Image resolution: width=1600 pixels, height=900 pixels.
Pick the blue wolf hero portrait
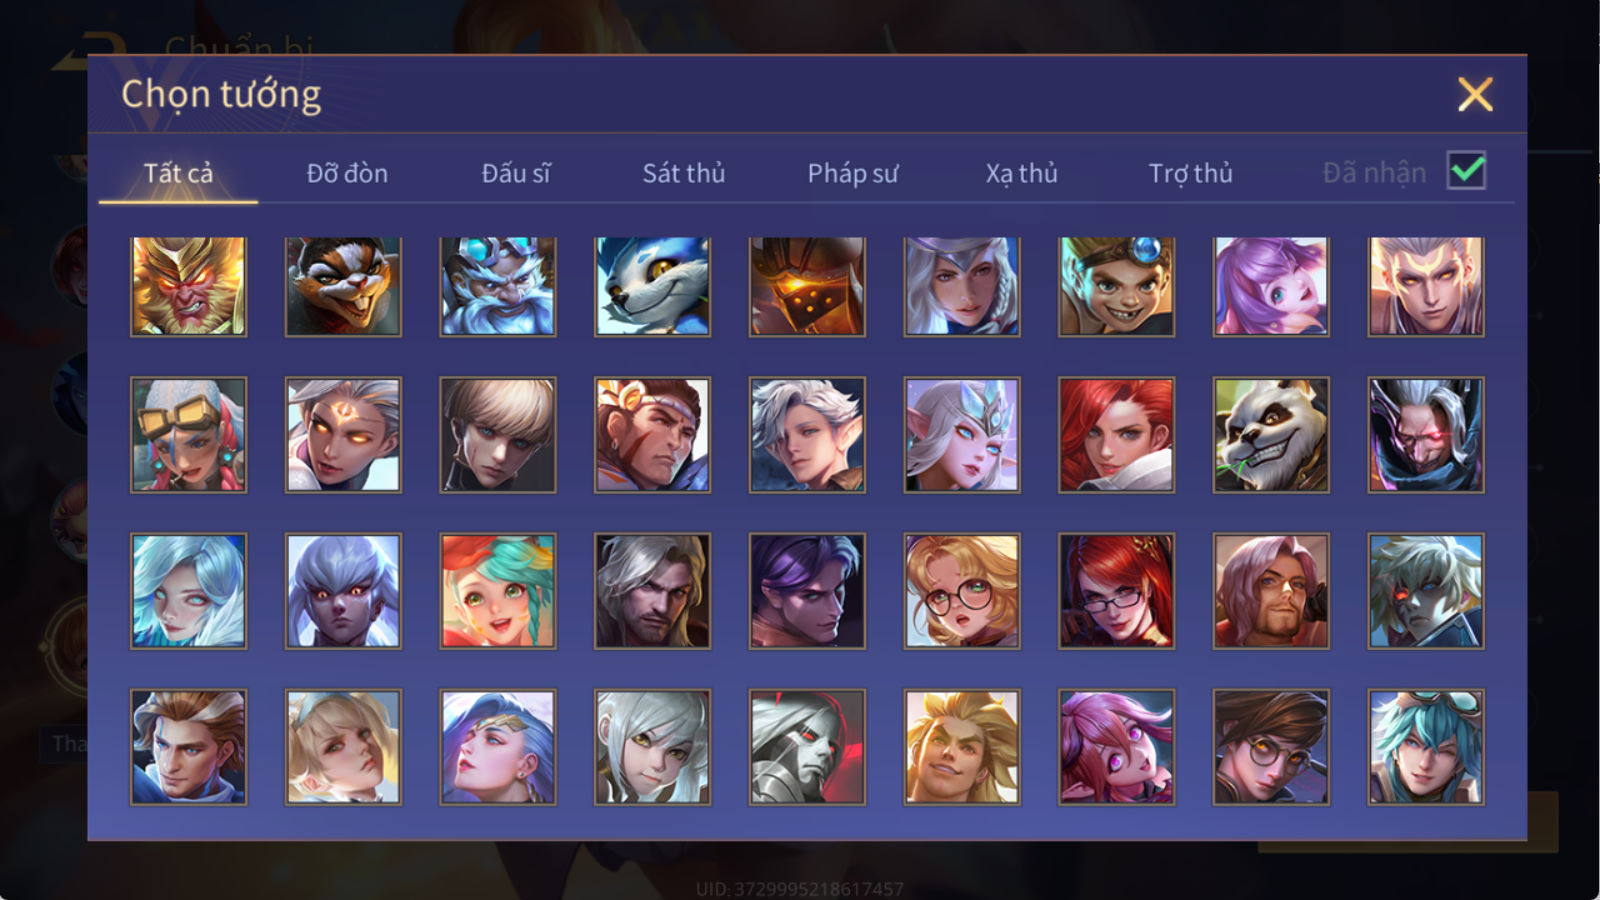click(x=652, y=286)
